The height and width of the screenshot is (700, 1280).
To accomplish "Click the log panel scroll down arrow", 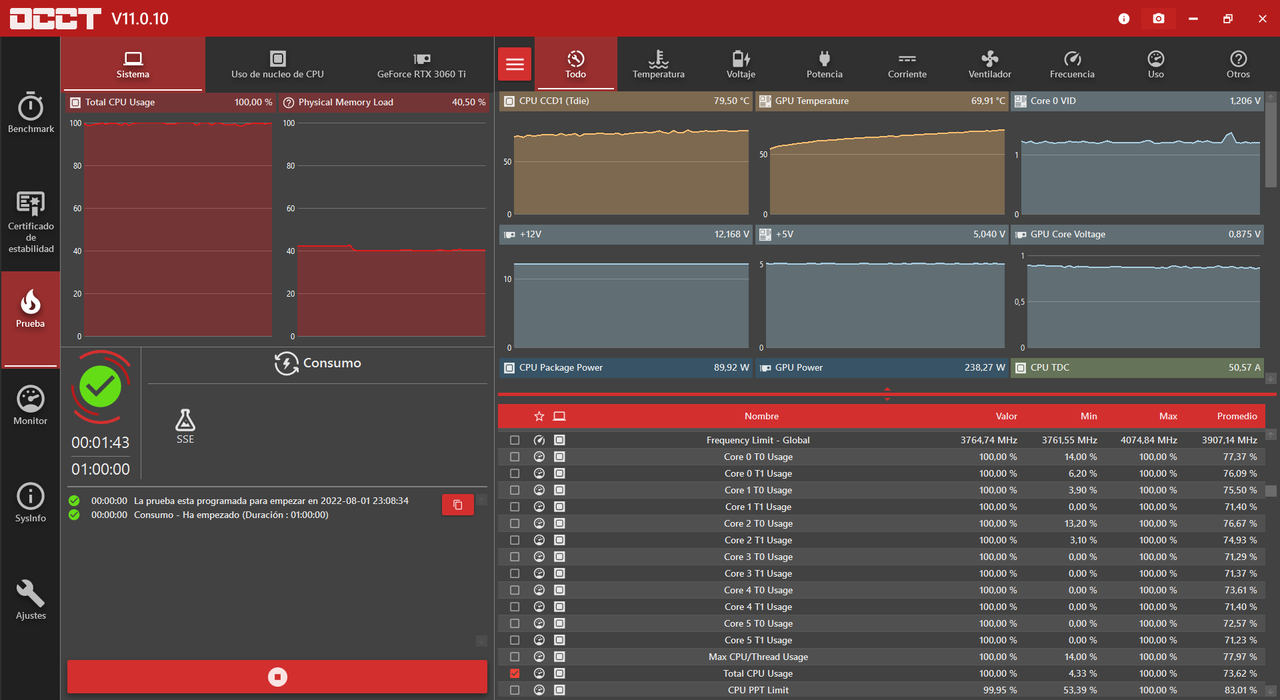I will click(481, 640).
